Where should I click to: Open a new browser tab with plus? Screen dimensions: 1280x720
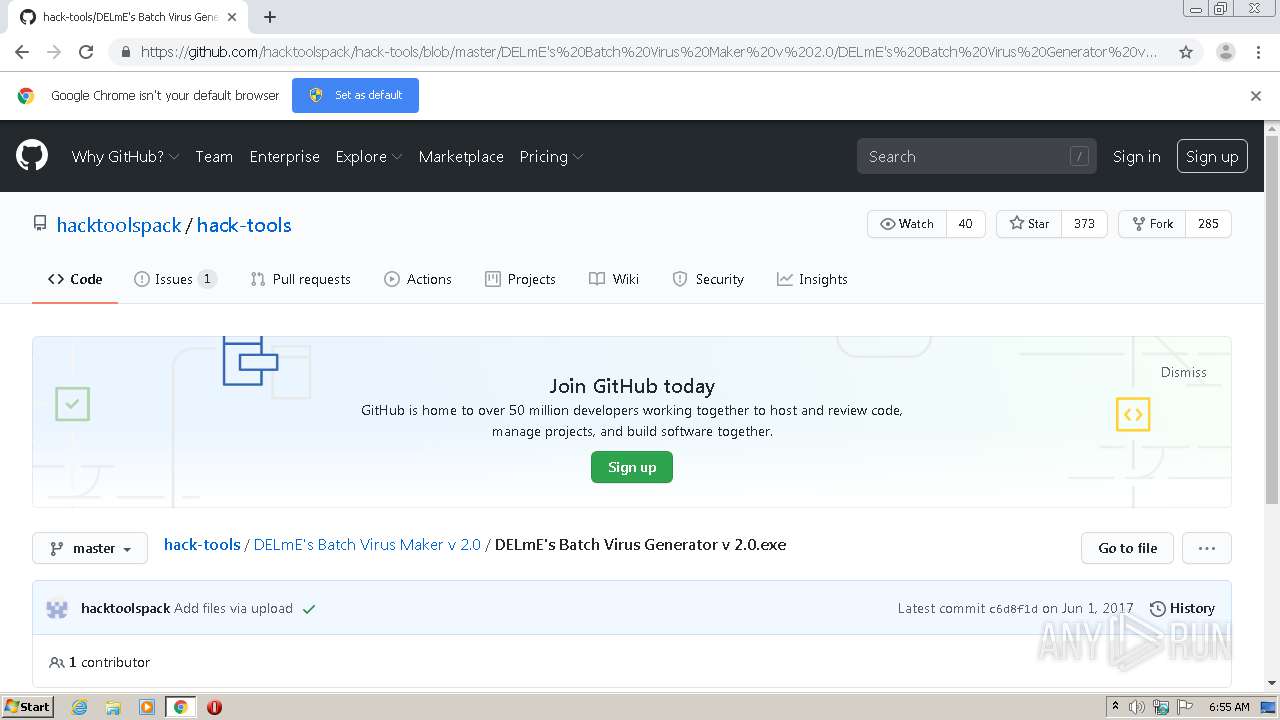pos(270,17)
